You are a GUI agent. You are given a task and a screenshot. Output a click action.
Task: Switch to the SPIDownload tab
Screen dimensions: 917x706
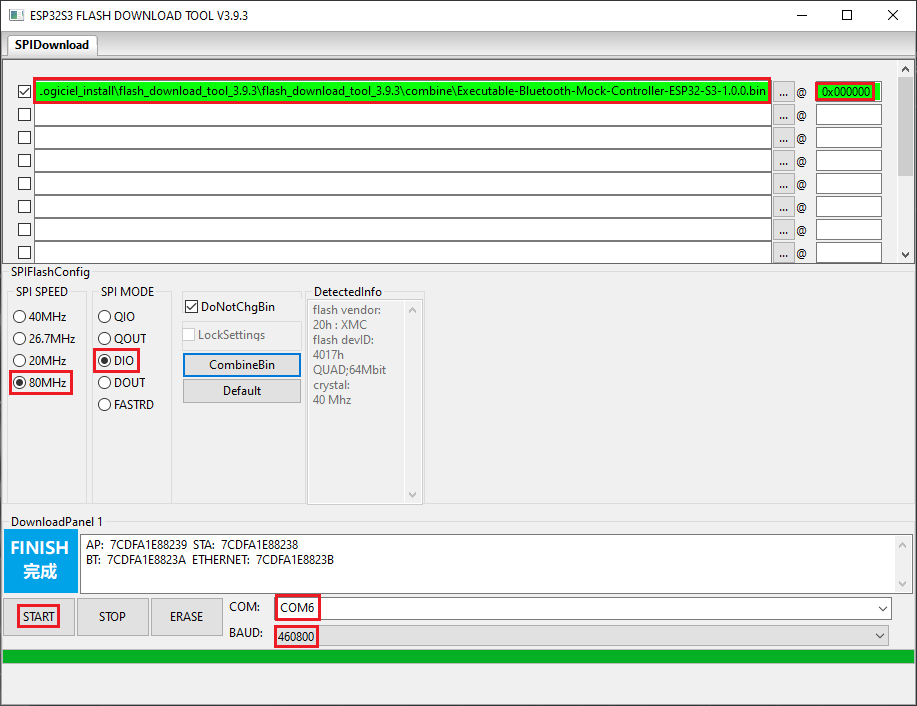(x=52, y=45)
